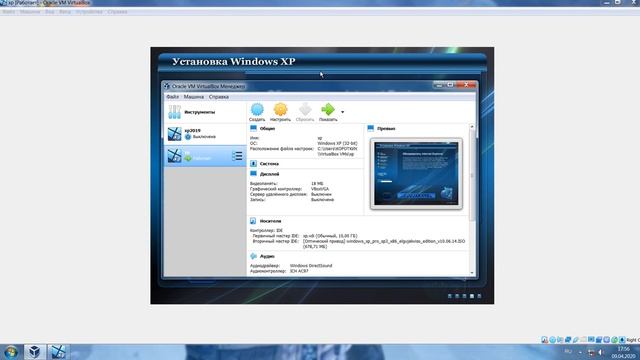Click the display icon in the VM status bar
640x360 pixels.
tap(591, 340)
